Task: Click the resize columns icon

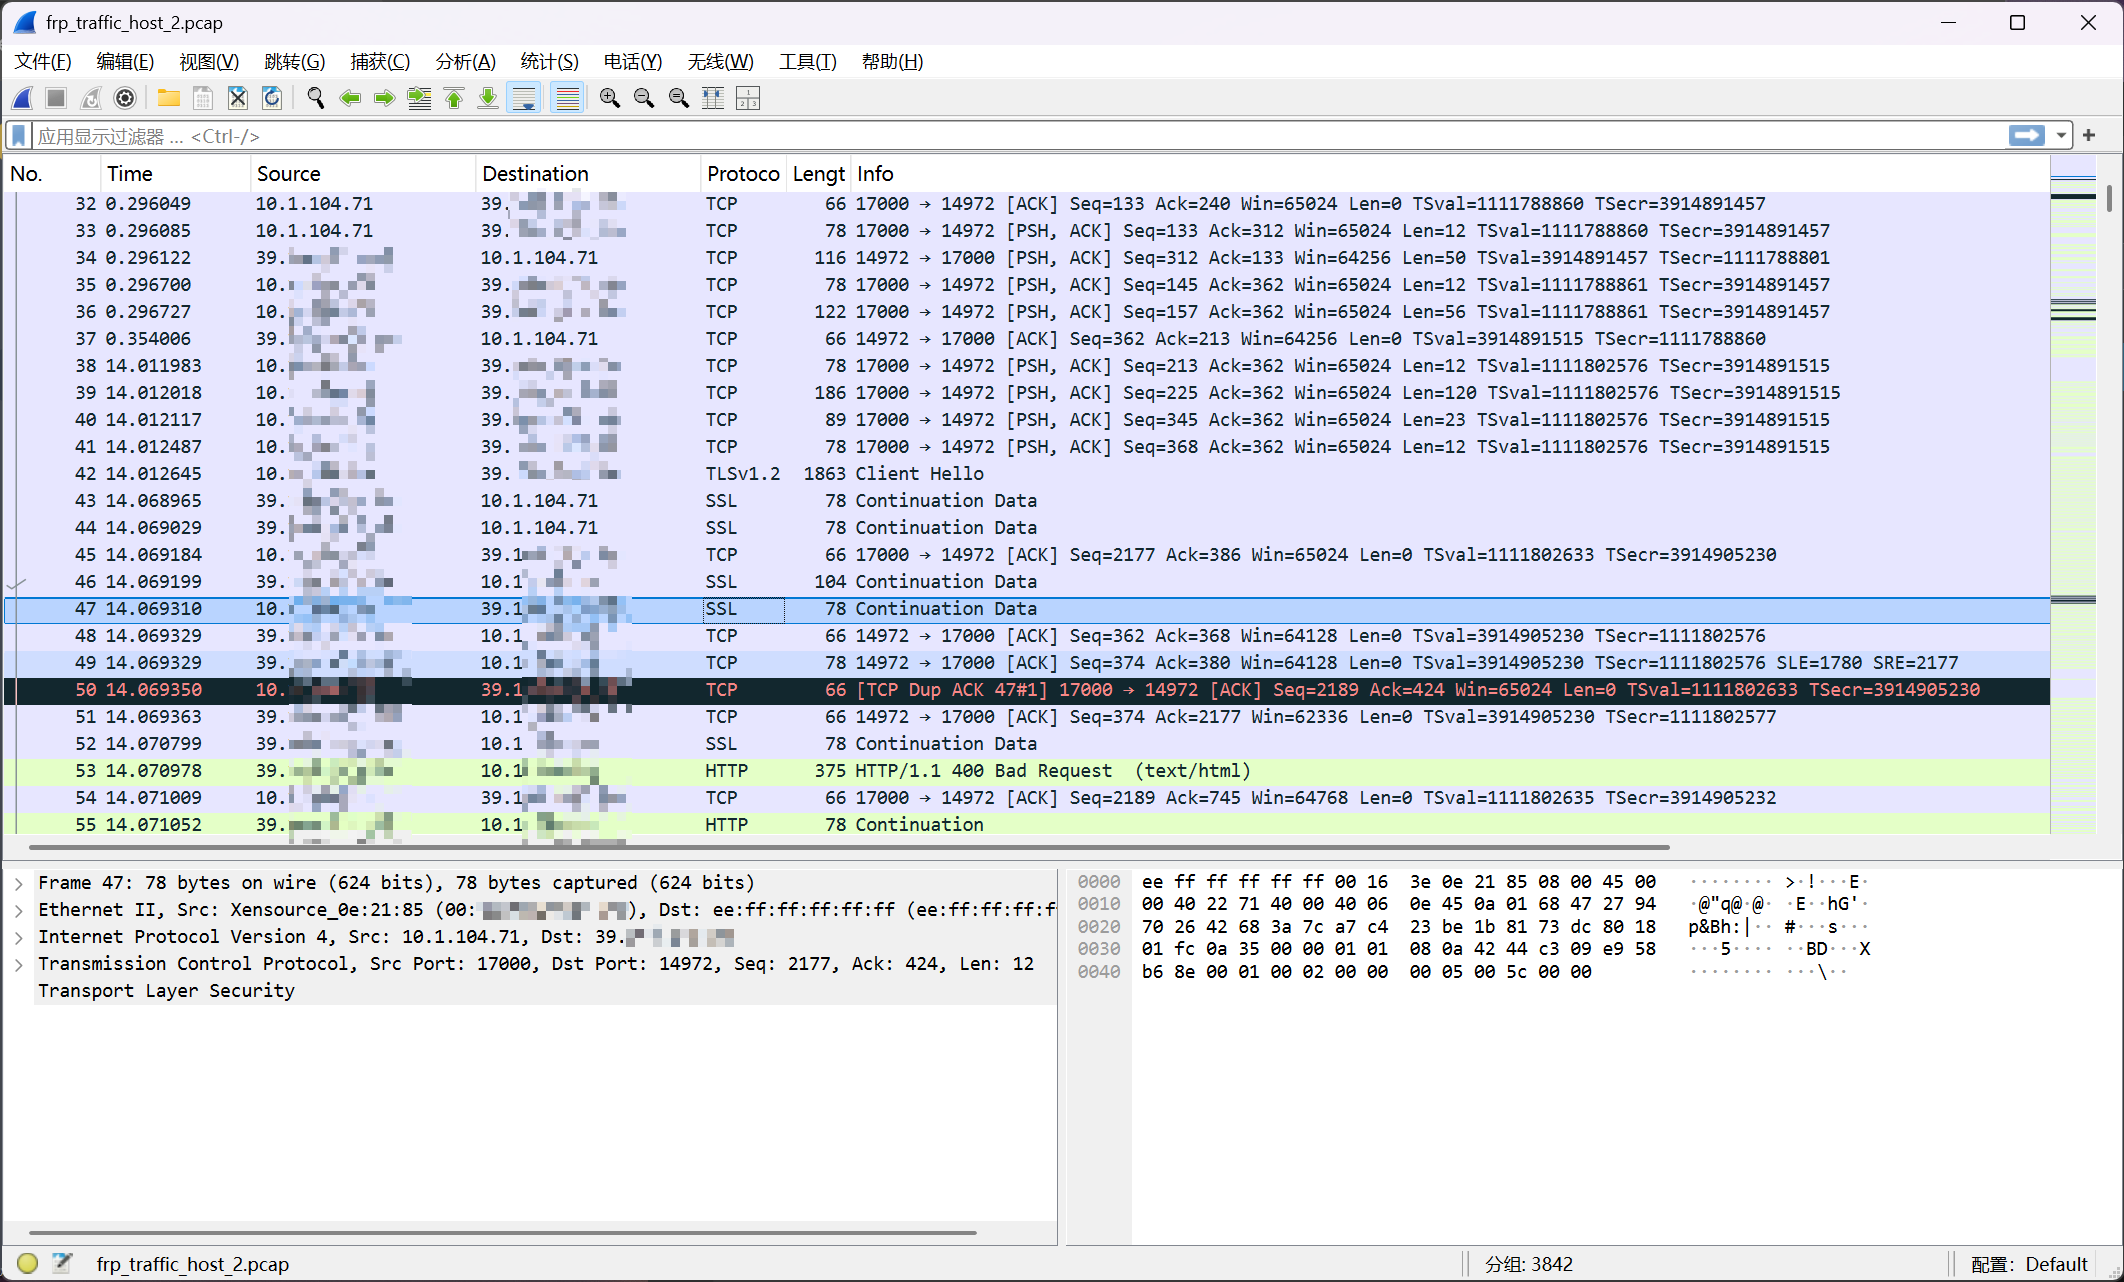Action: click(713, 98)
